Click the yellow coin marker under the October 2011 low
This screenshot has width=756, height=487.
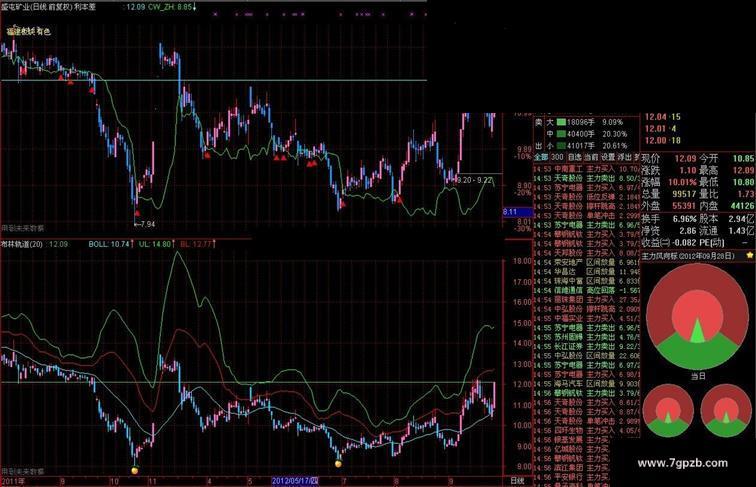pyautogui.click(x=135, y=470)
